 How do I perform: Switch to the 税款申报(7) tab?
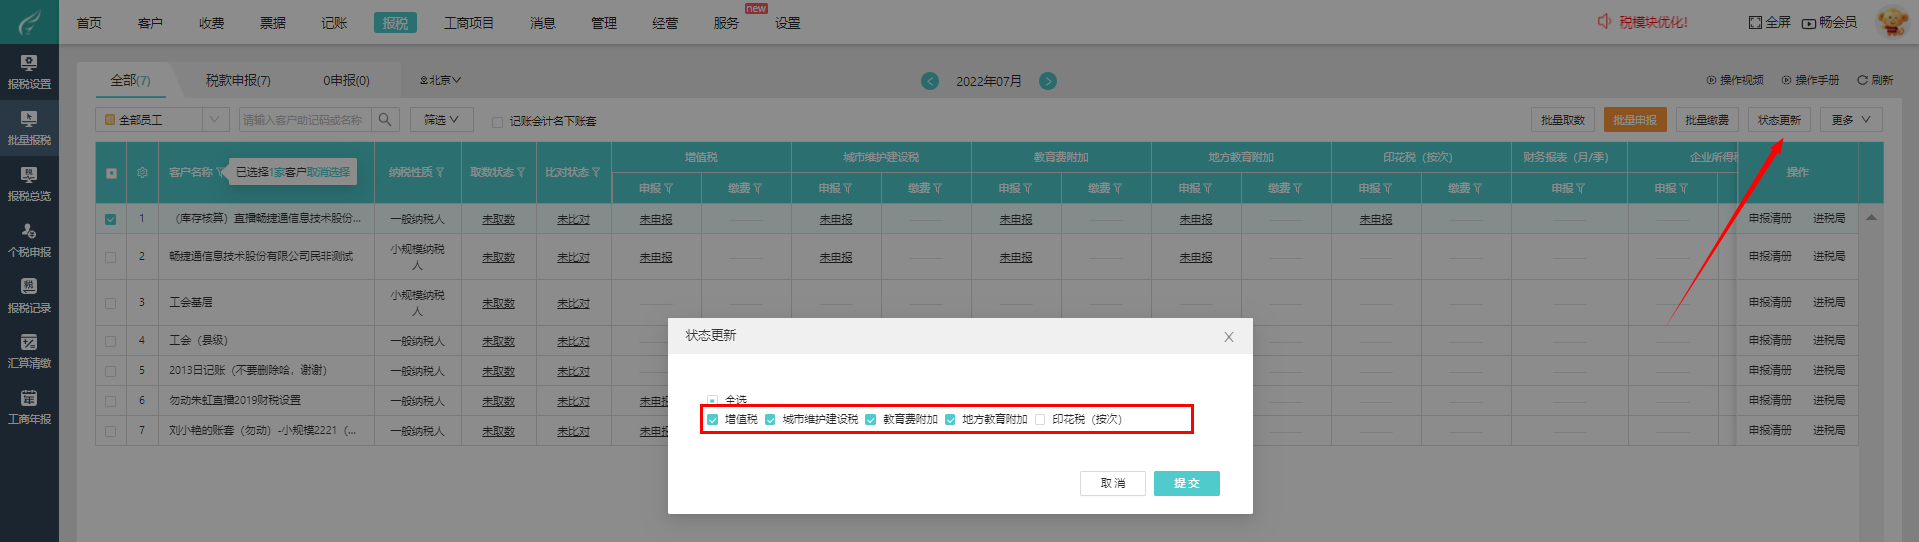[238, 80]
